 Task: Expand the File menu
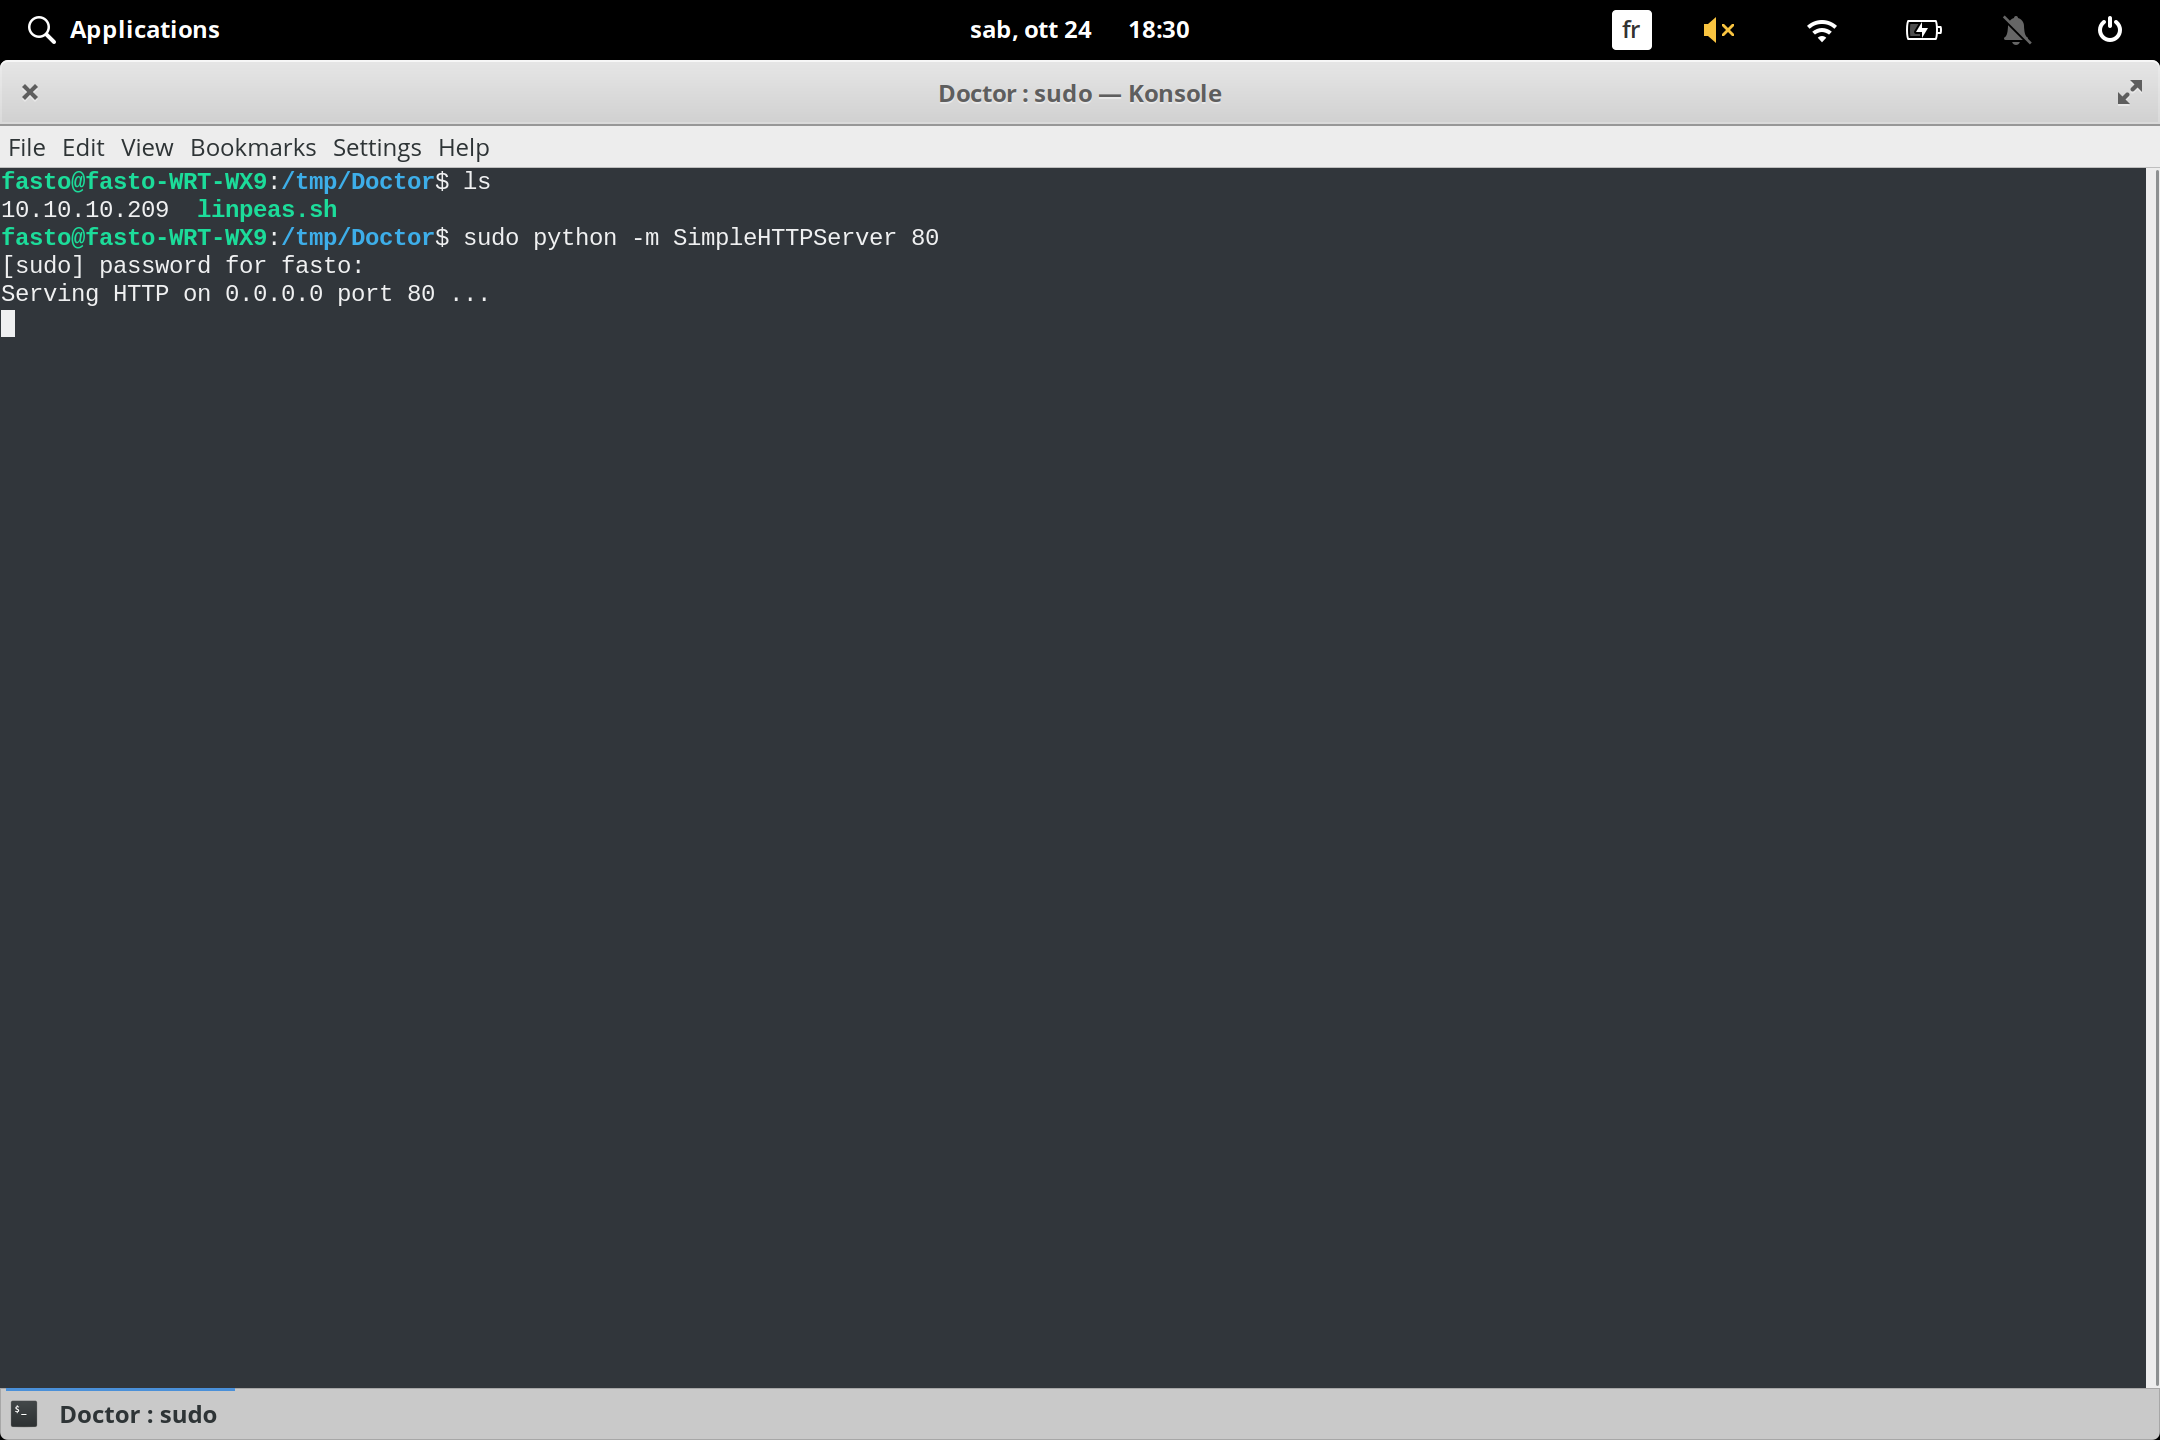[x=26, y=147]
